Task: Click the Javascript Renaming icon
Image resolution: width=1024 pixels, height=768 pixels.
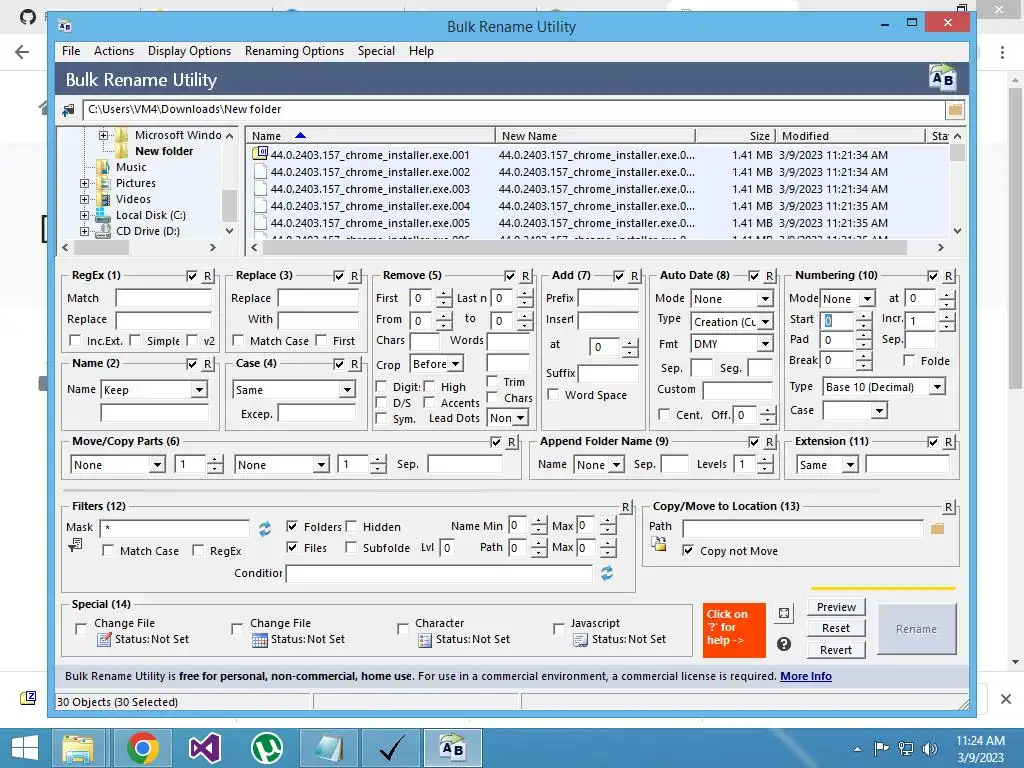Action: (x=580, y=640)
